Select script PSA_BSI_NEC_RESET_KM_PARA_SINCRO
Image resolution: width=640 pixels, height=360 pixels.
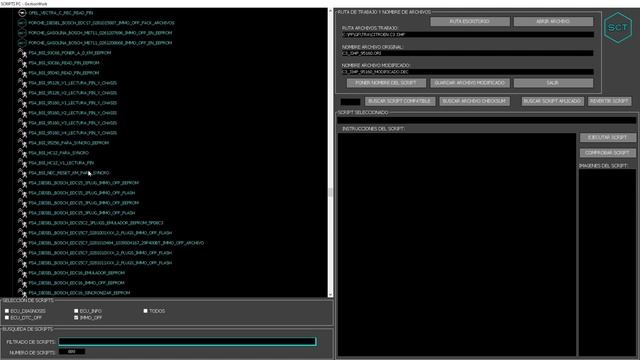(69, 173)
